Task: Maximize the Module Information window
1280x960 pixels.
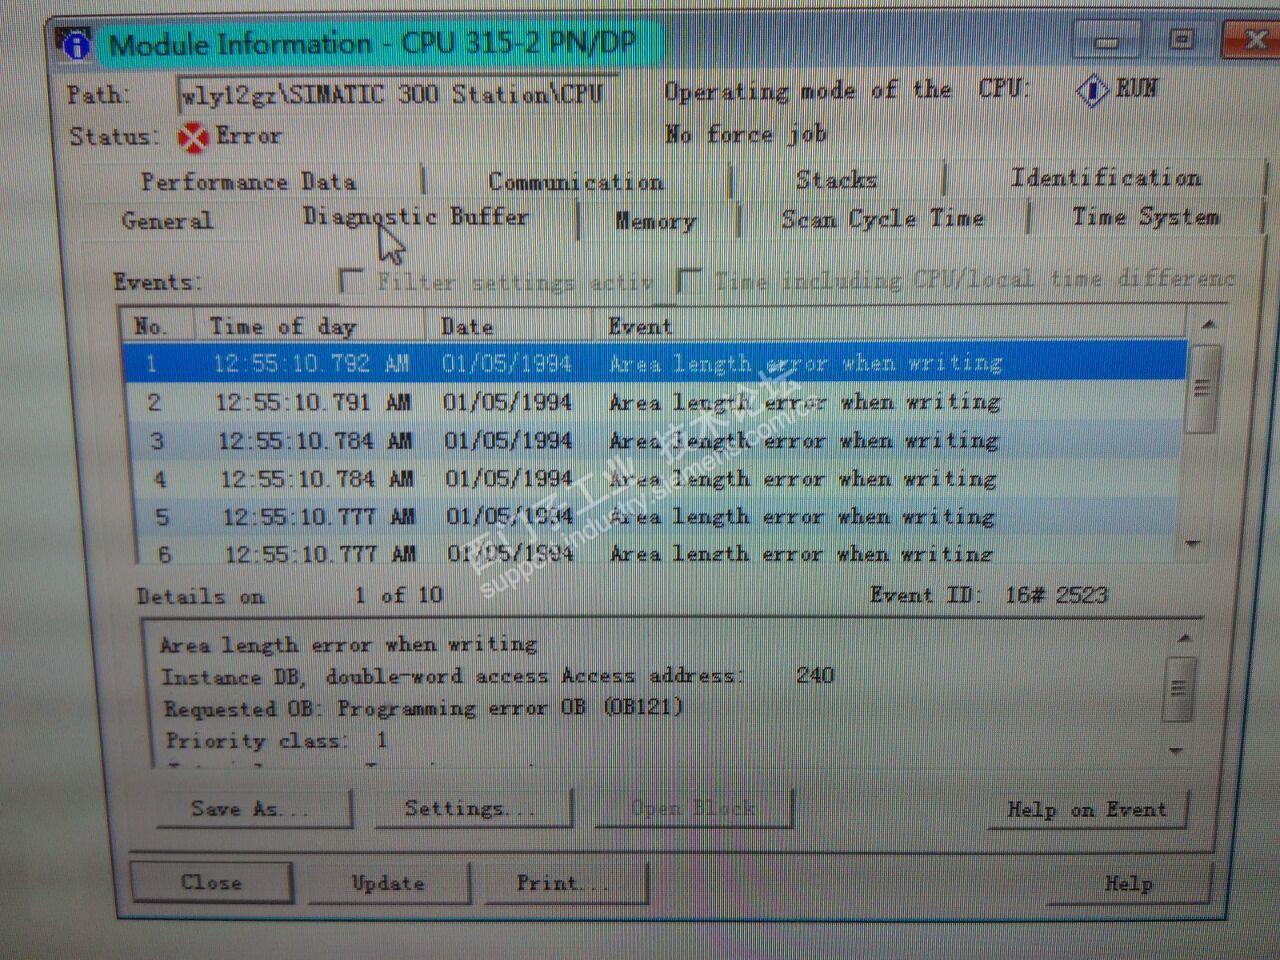Action: (x=1181, y=40)
